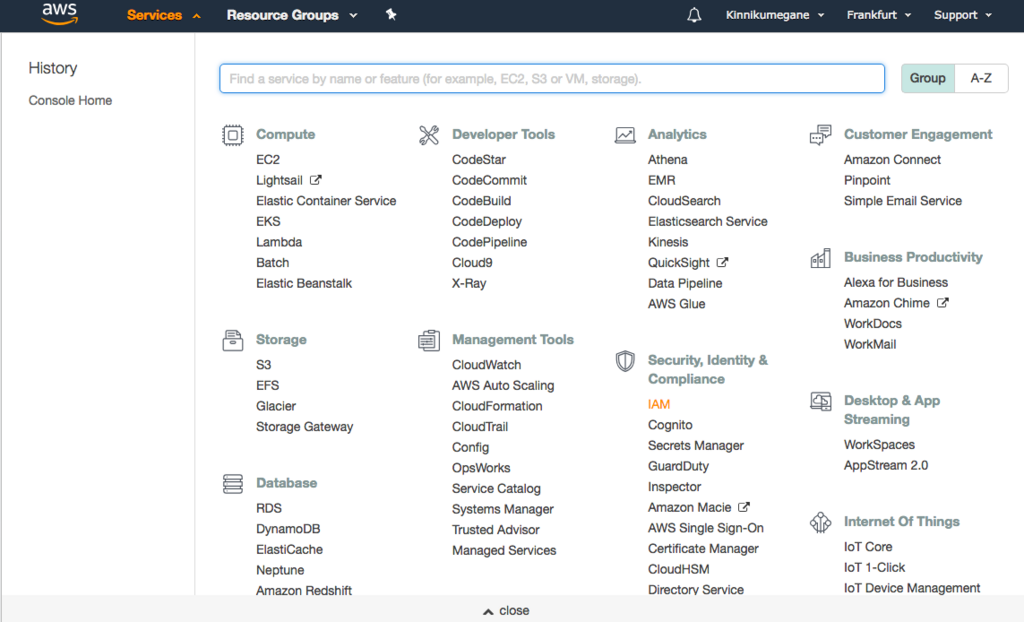Screen dimensions: 1024x622
Task: Open the Support menu
Action: 962,15
